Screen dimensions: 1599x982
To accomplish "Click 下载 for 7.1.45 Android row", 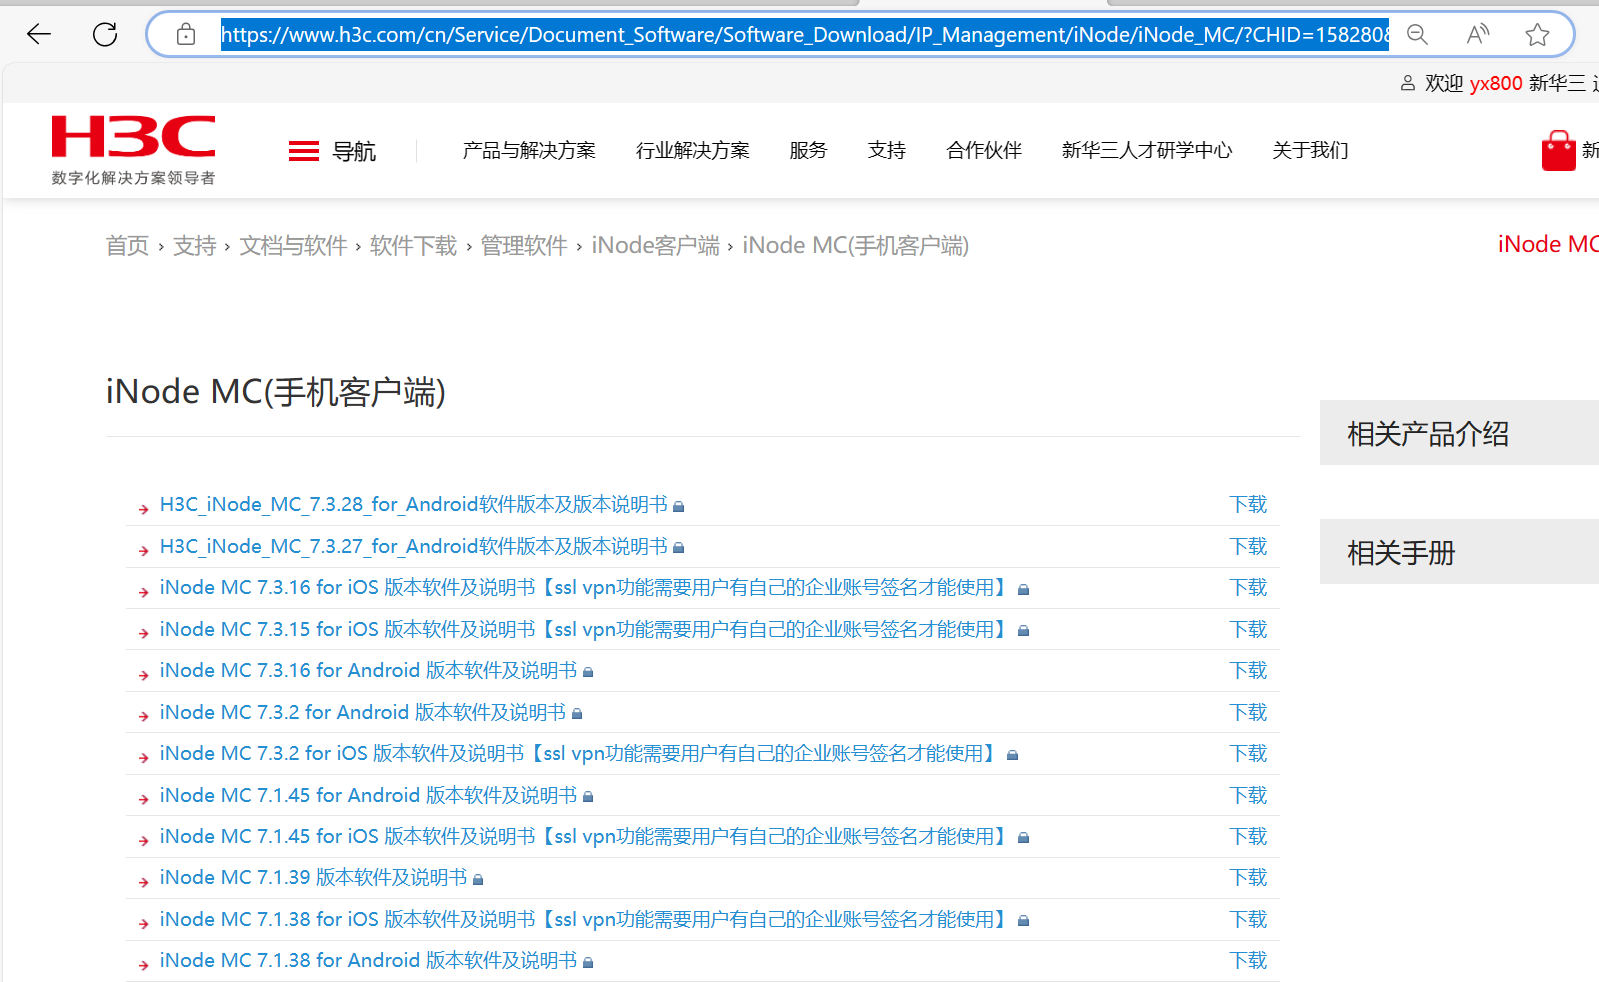I will (x=1248, y=796).
